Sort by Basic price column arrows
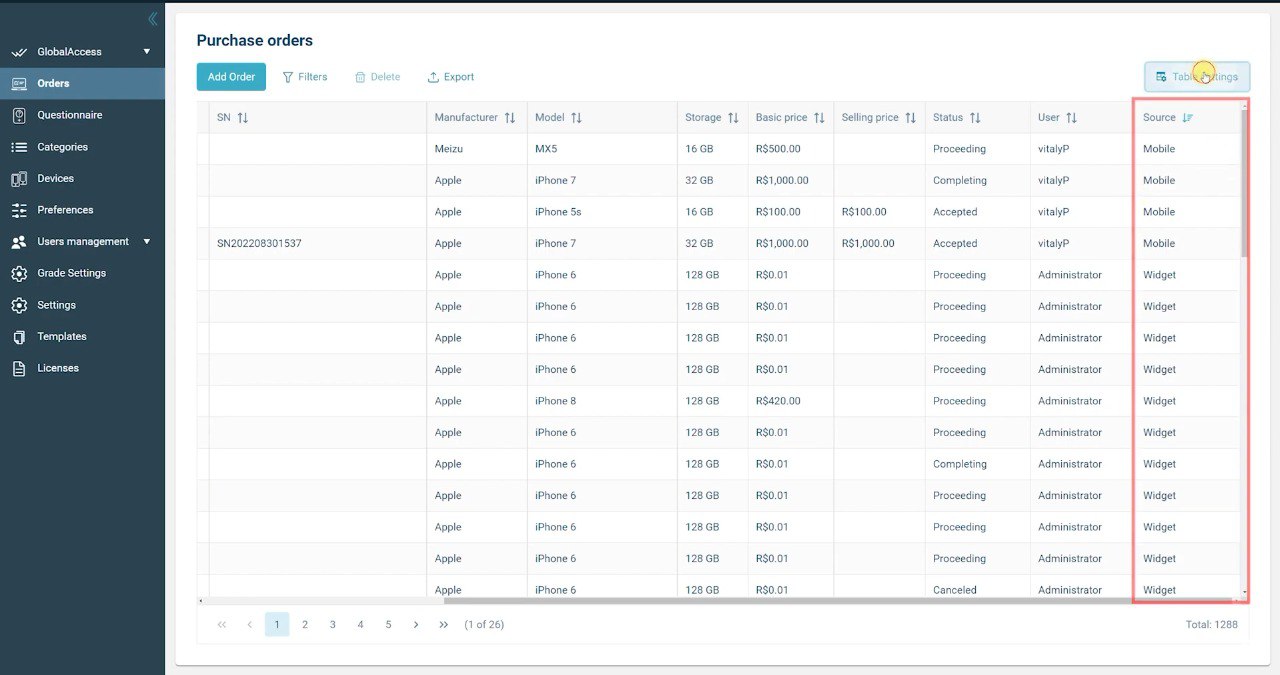The image size is (1280, 675). pos(819,118)
